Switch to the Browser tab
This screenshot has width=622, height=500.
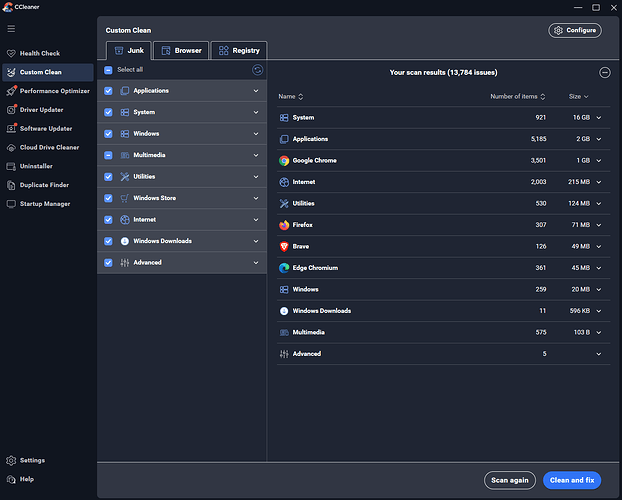click(x=181, y=50)
